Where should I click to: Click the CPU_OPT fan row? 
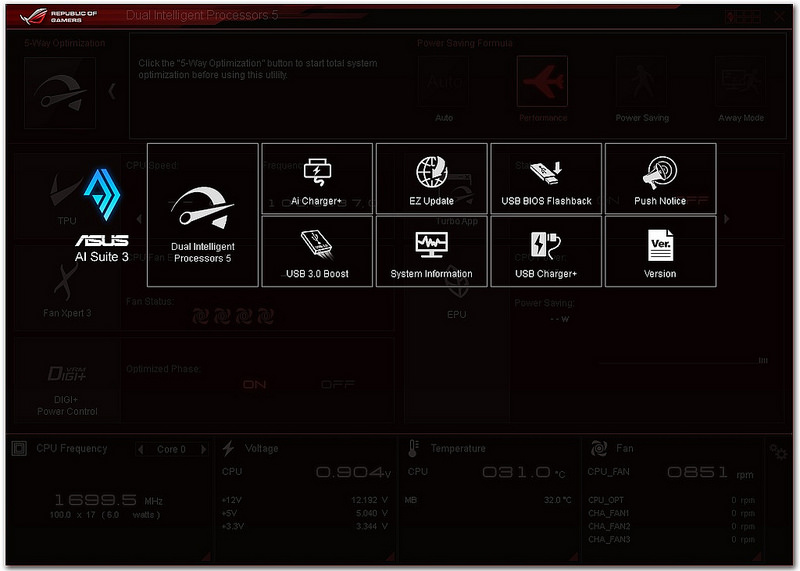tap(671, 500)
